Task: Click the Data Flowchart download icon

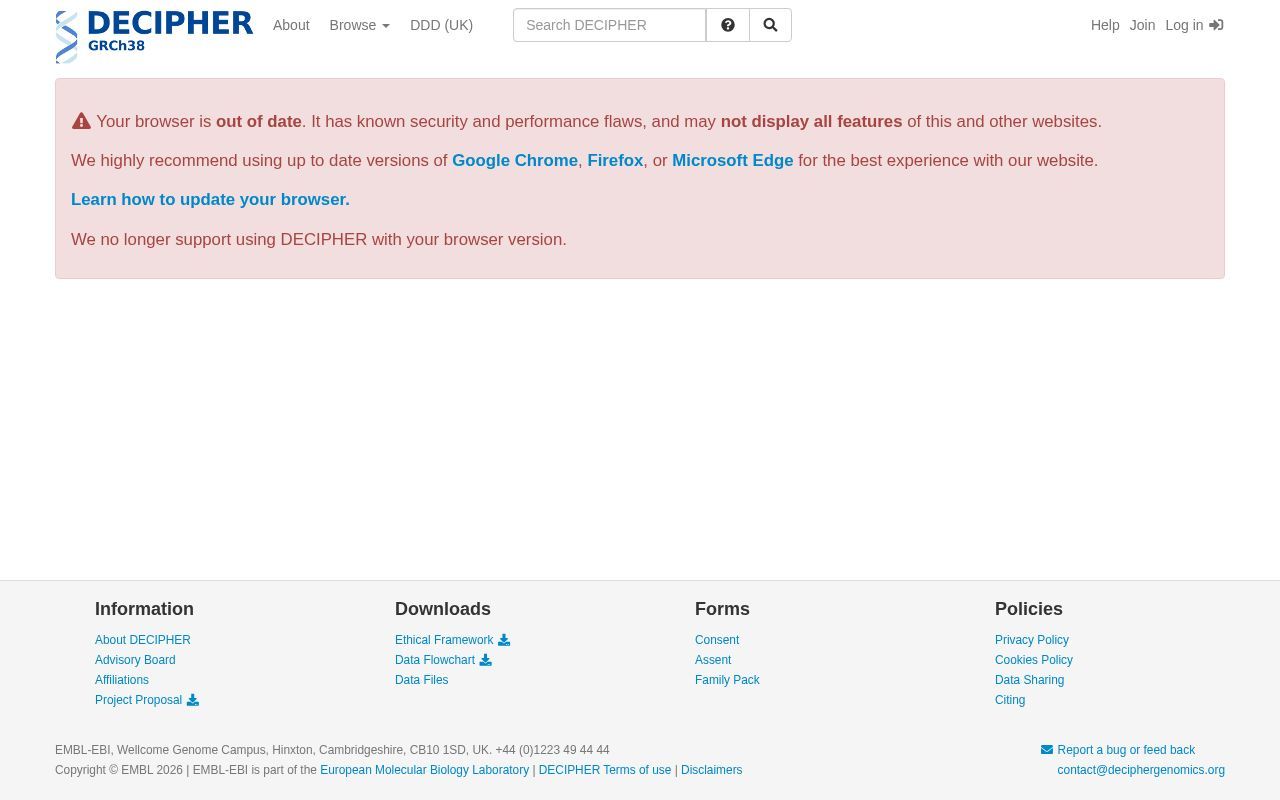Action: coord(485,660)
